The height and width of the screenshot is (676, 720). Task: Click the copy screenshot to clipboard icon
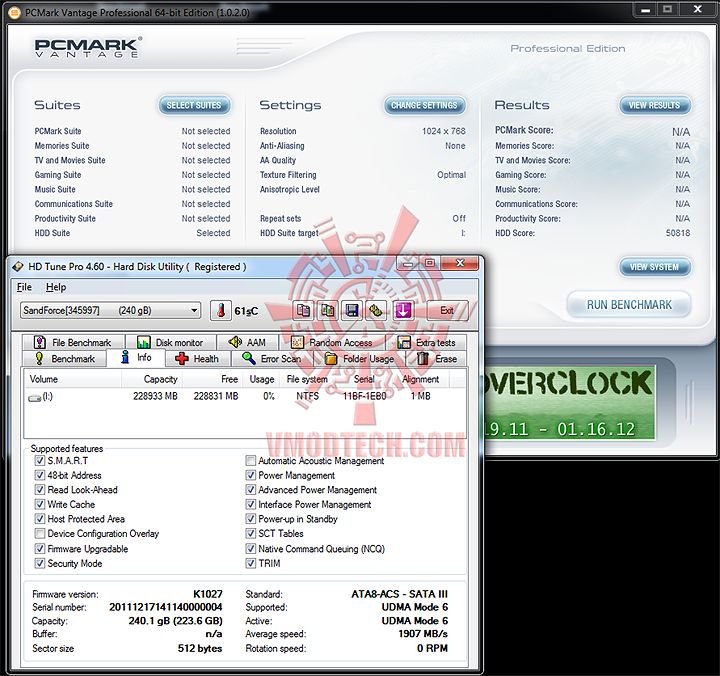pos(327,311)
